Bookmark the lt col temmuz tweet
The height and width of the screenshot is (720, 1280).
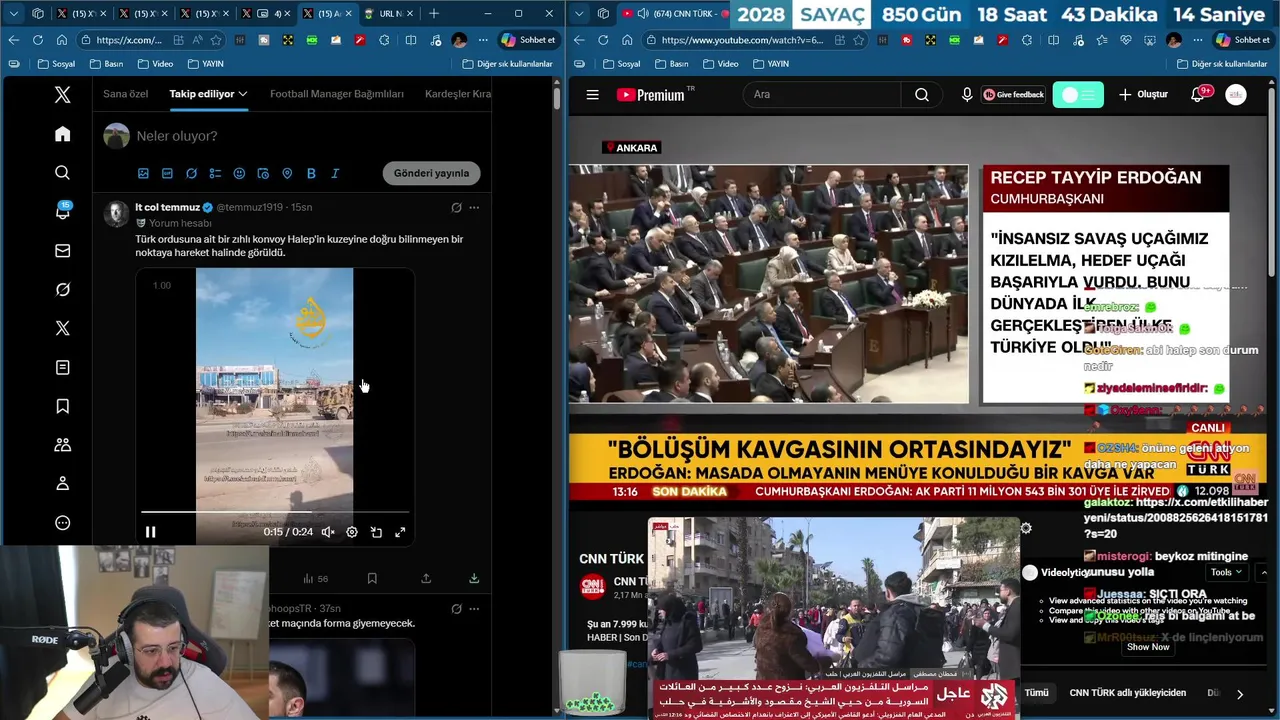tap(372, 578)
